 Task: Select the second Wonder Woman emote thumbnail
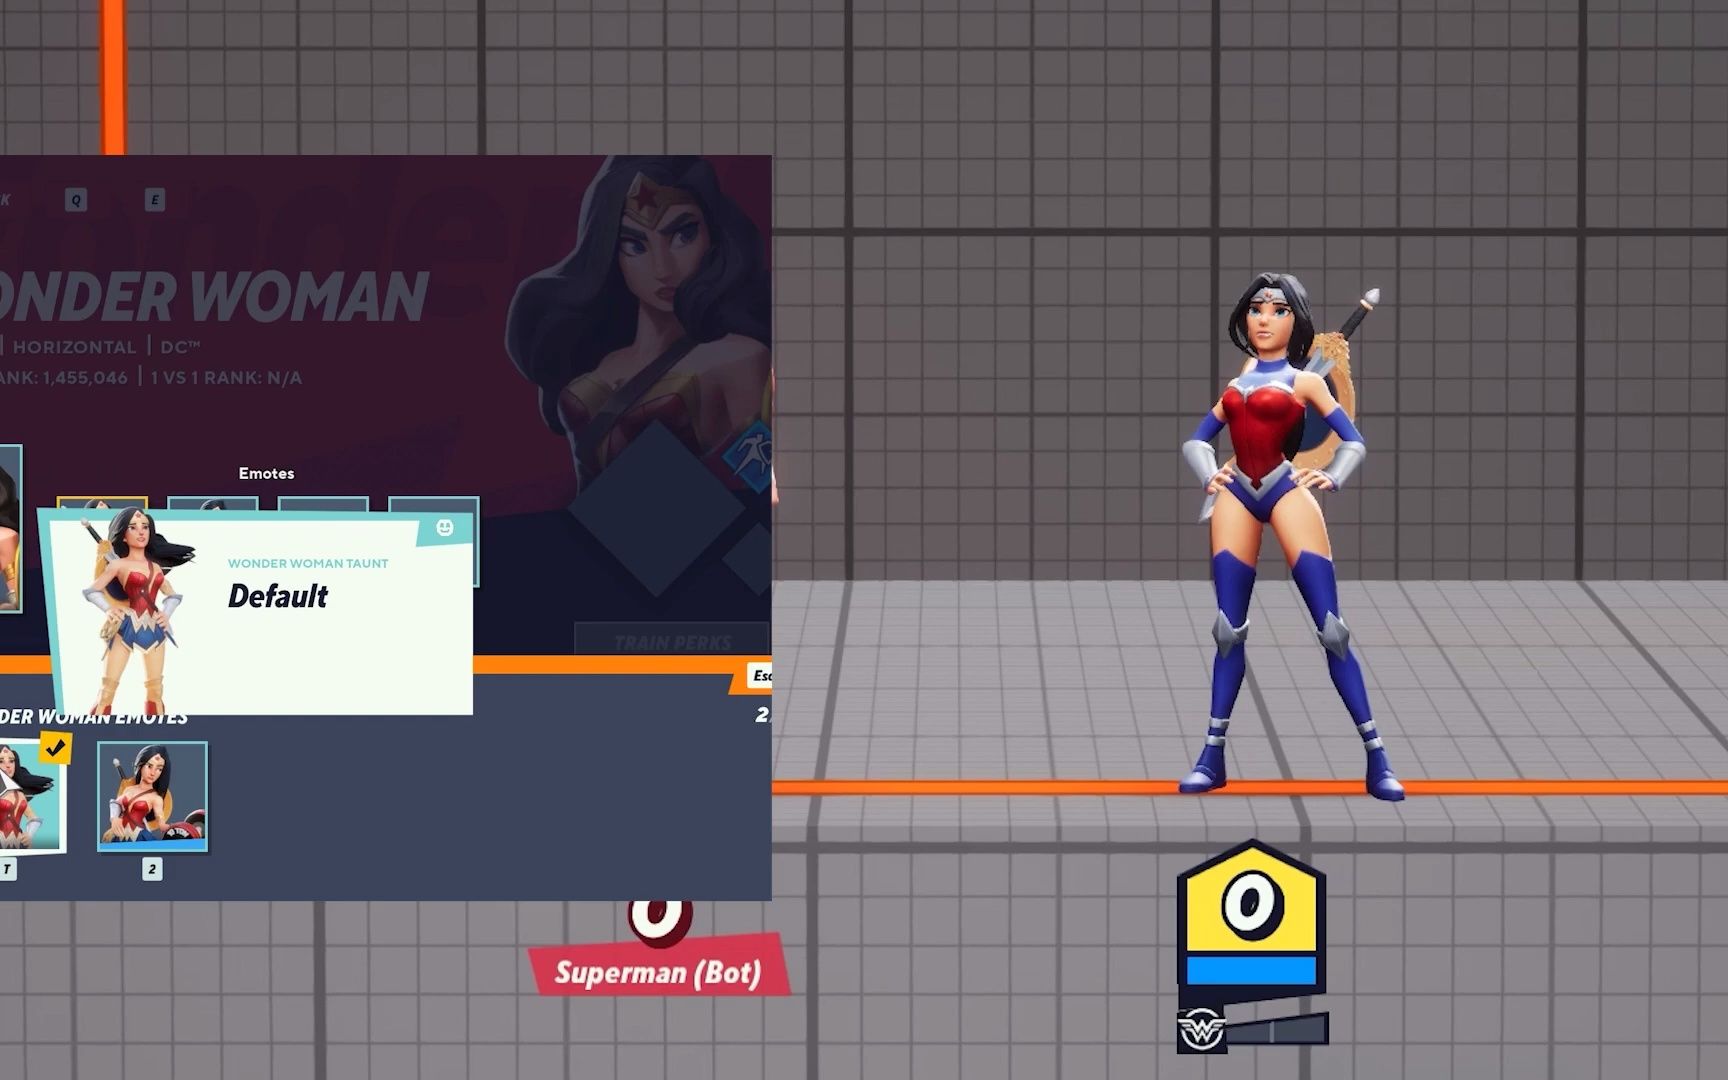point(152,797)
